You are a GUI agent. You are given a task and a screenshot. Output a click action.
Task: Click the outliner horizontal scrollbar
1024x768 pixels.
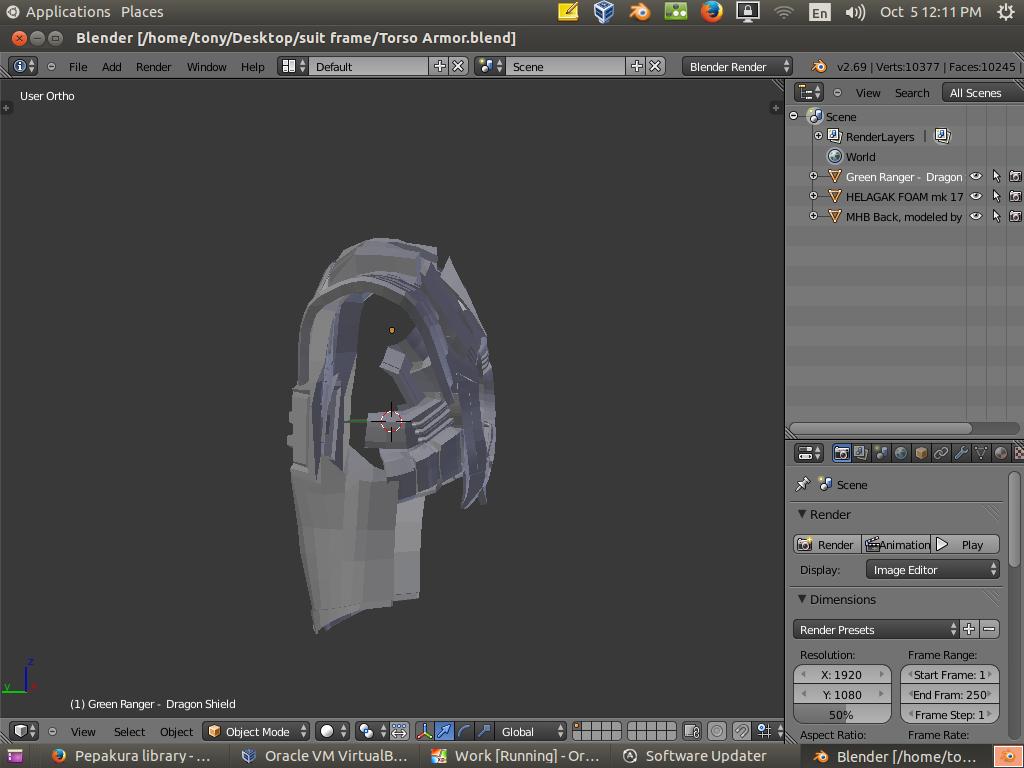[x=880, y=428]
